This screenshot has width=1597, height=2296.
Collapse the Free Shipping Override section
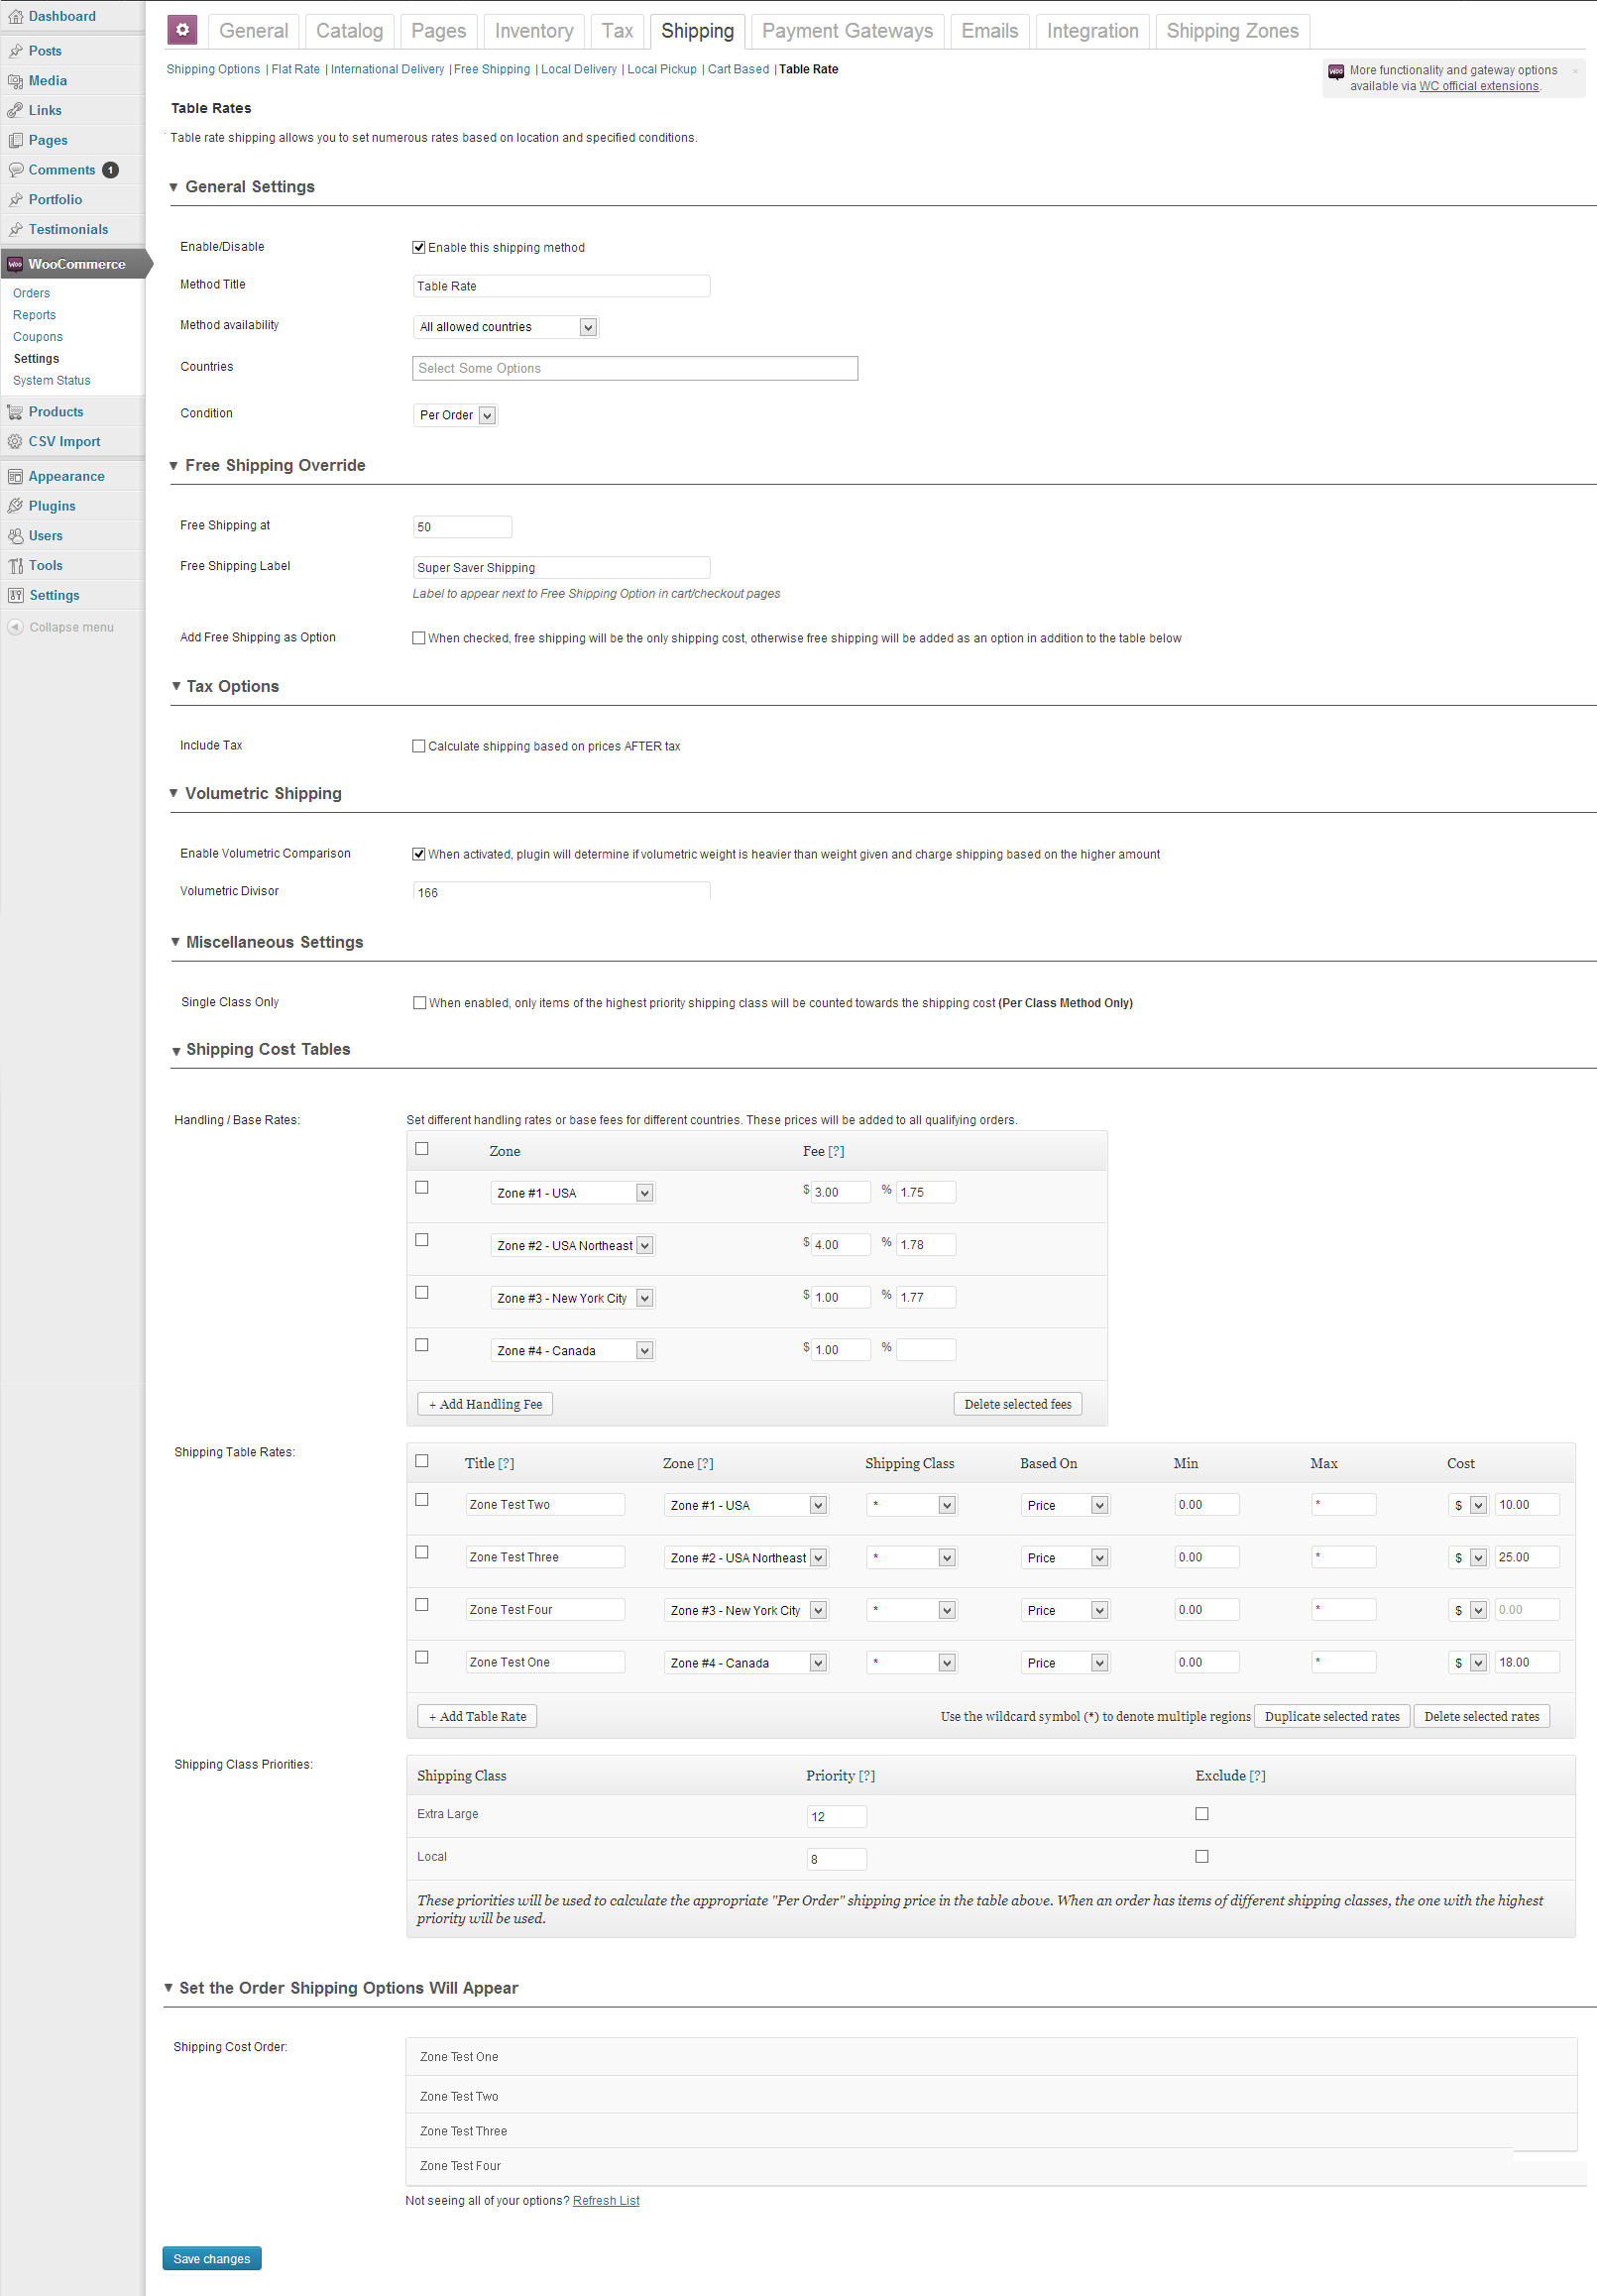pos(174,466)
